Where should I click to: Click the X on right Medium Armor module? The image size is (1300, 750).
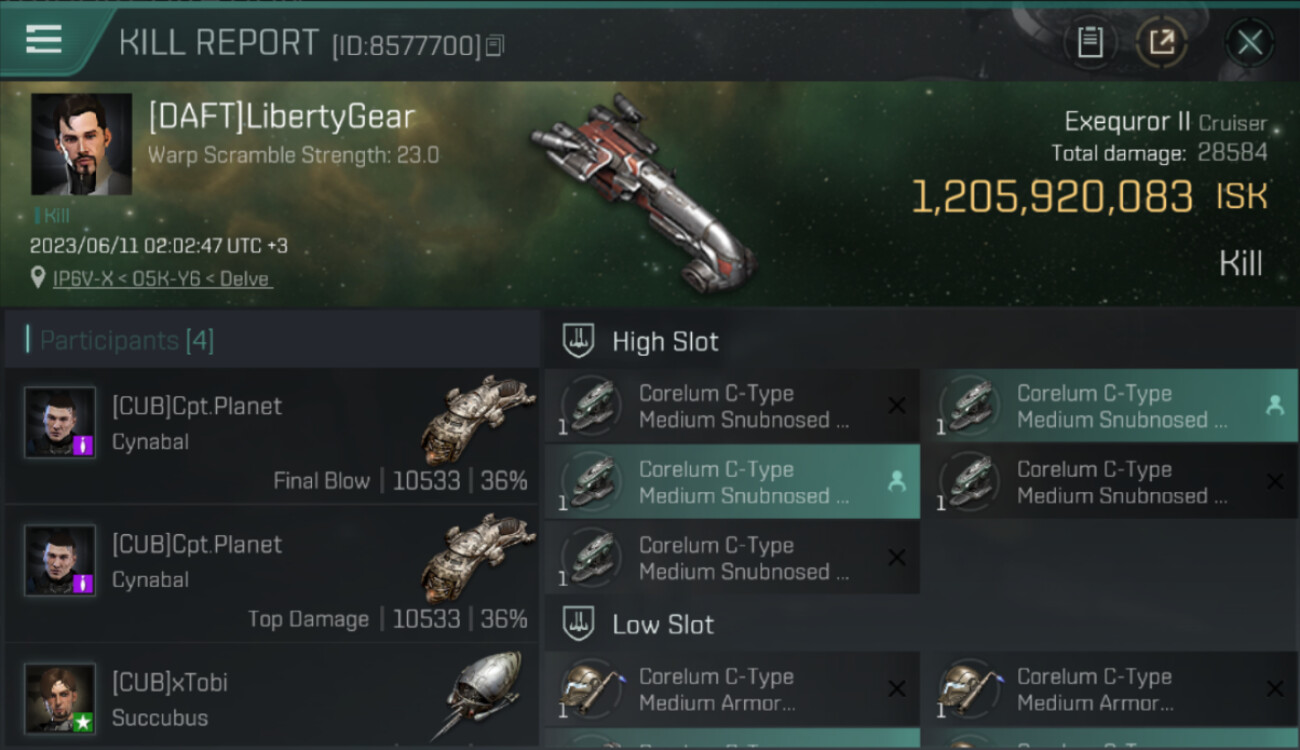coord(1275,689)
